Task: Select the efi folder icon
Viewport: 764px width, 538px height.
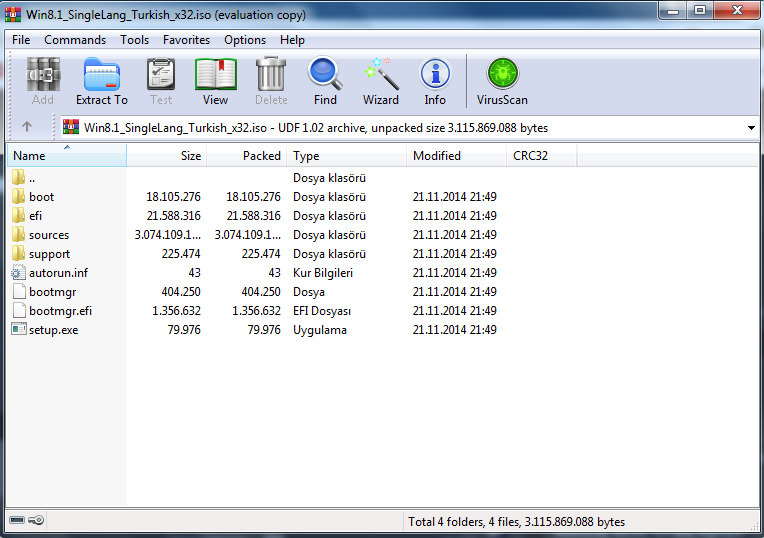Action: [19, 215]
